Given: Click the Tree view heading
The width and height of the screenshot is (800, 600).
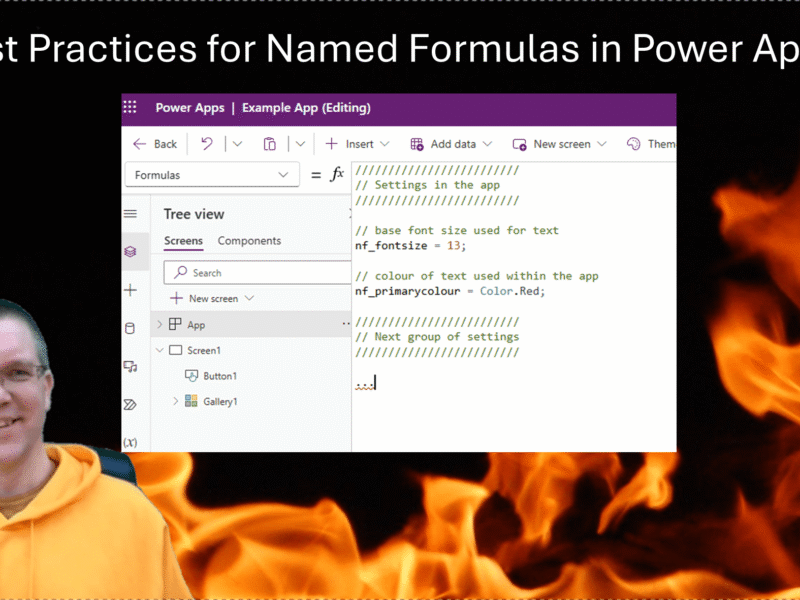Looking at the screenshot, I should coord(194,214).
